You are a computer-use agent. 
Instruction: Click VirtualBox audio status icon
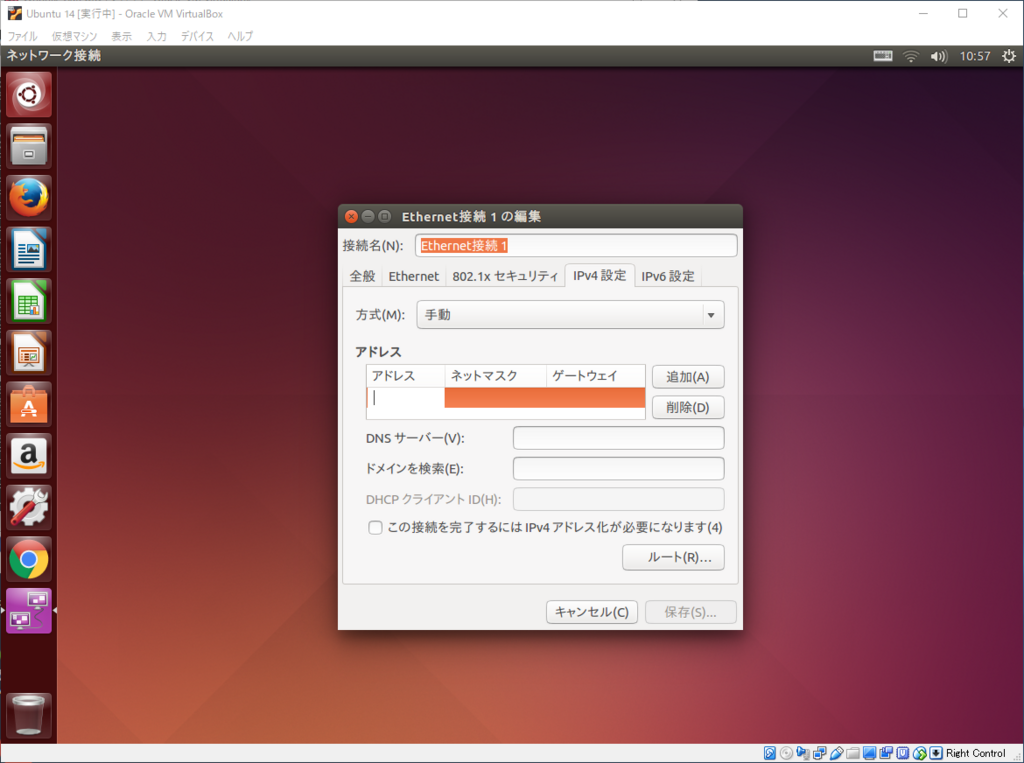tap(803, 753)
